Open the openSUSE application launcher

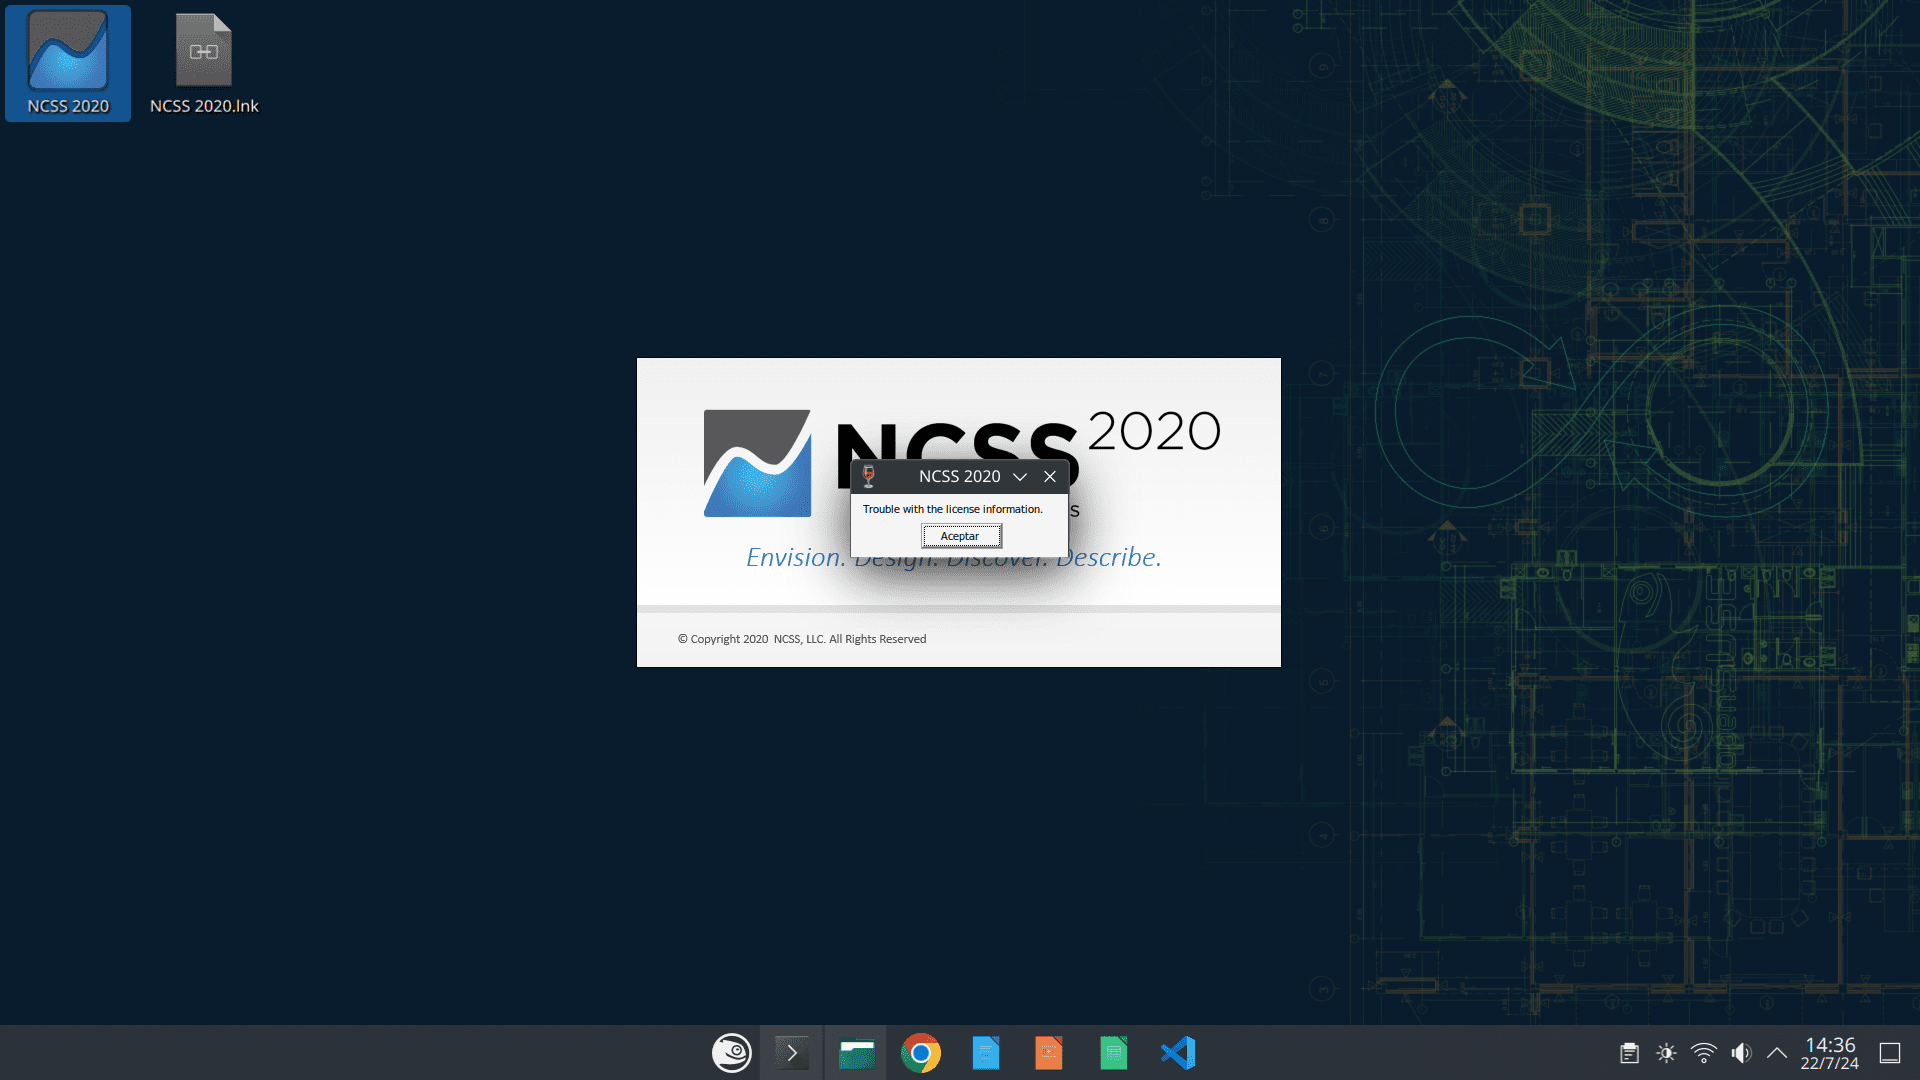coord(732,1053)
